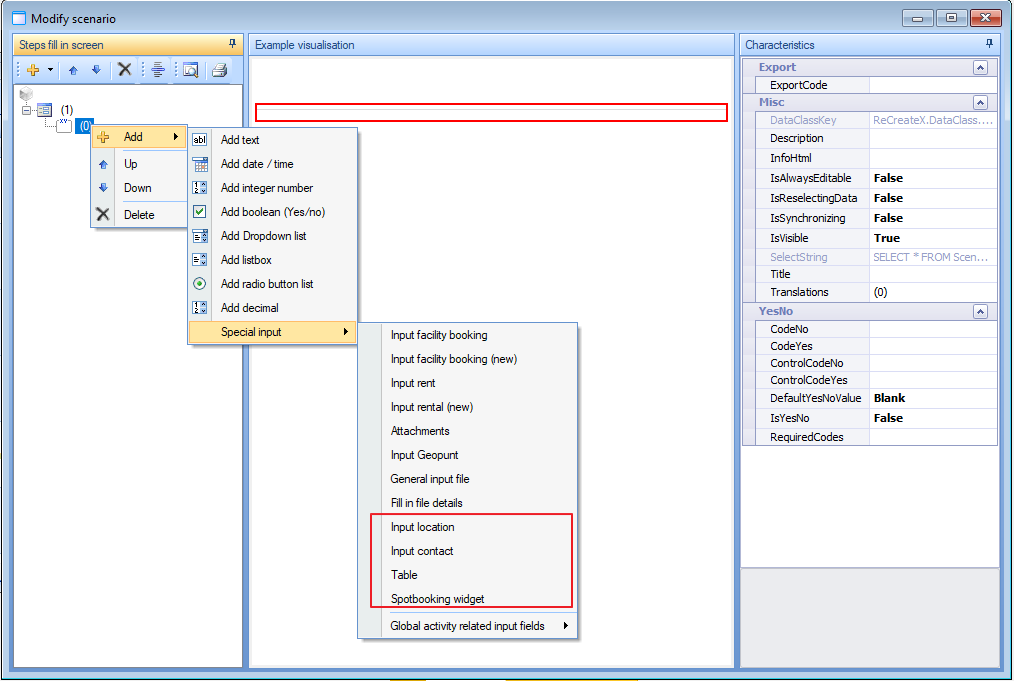This screenshot has height=681, width=1014.
Task: Click the yellow plus Add toolbar icon
Action: (x=33, y=70)
